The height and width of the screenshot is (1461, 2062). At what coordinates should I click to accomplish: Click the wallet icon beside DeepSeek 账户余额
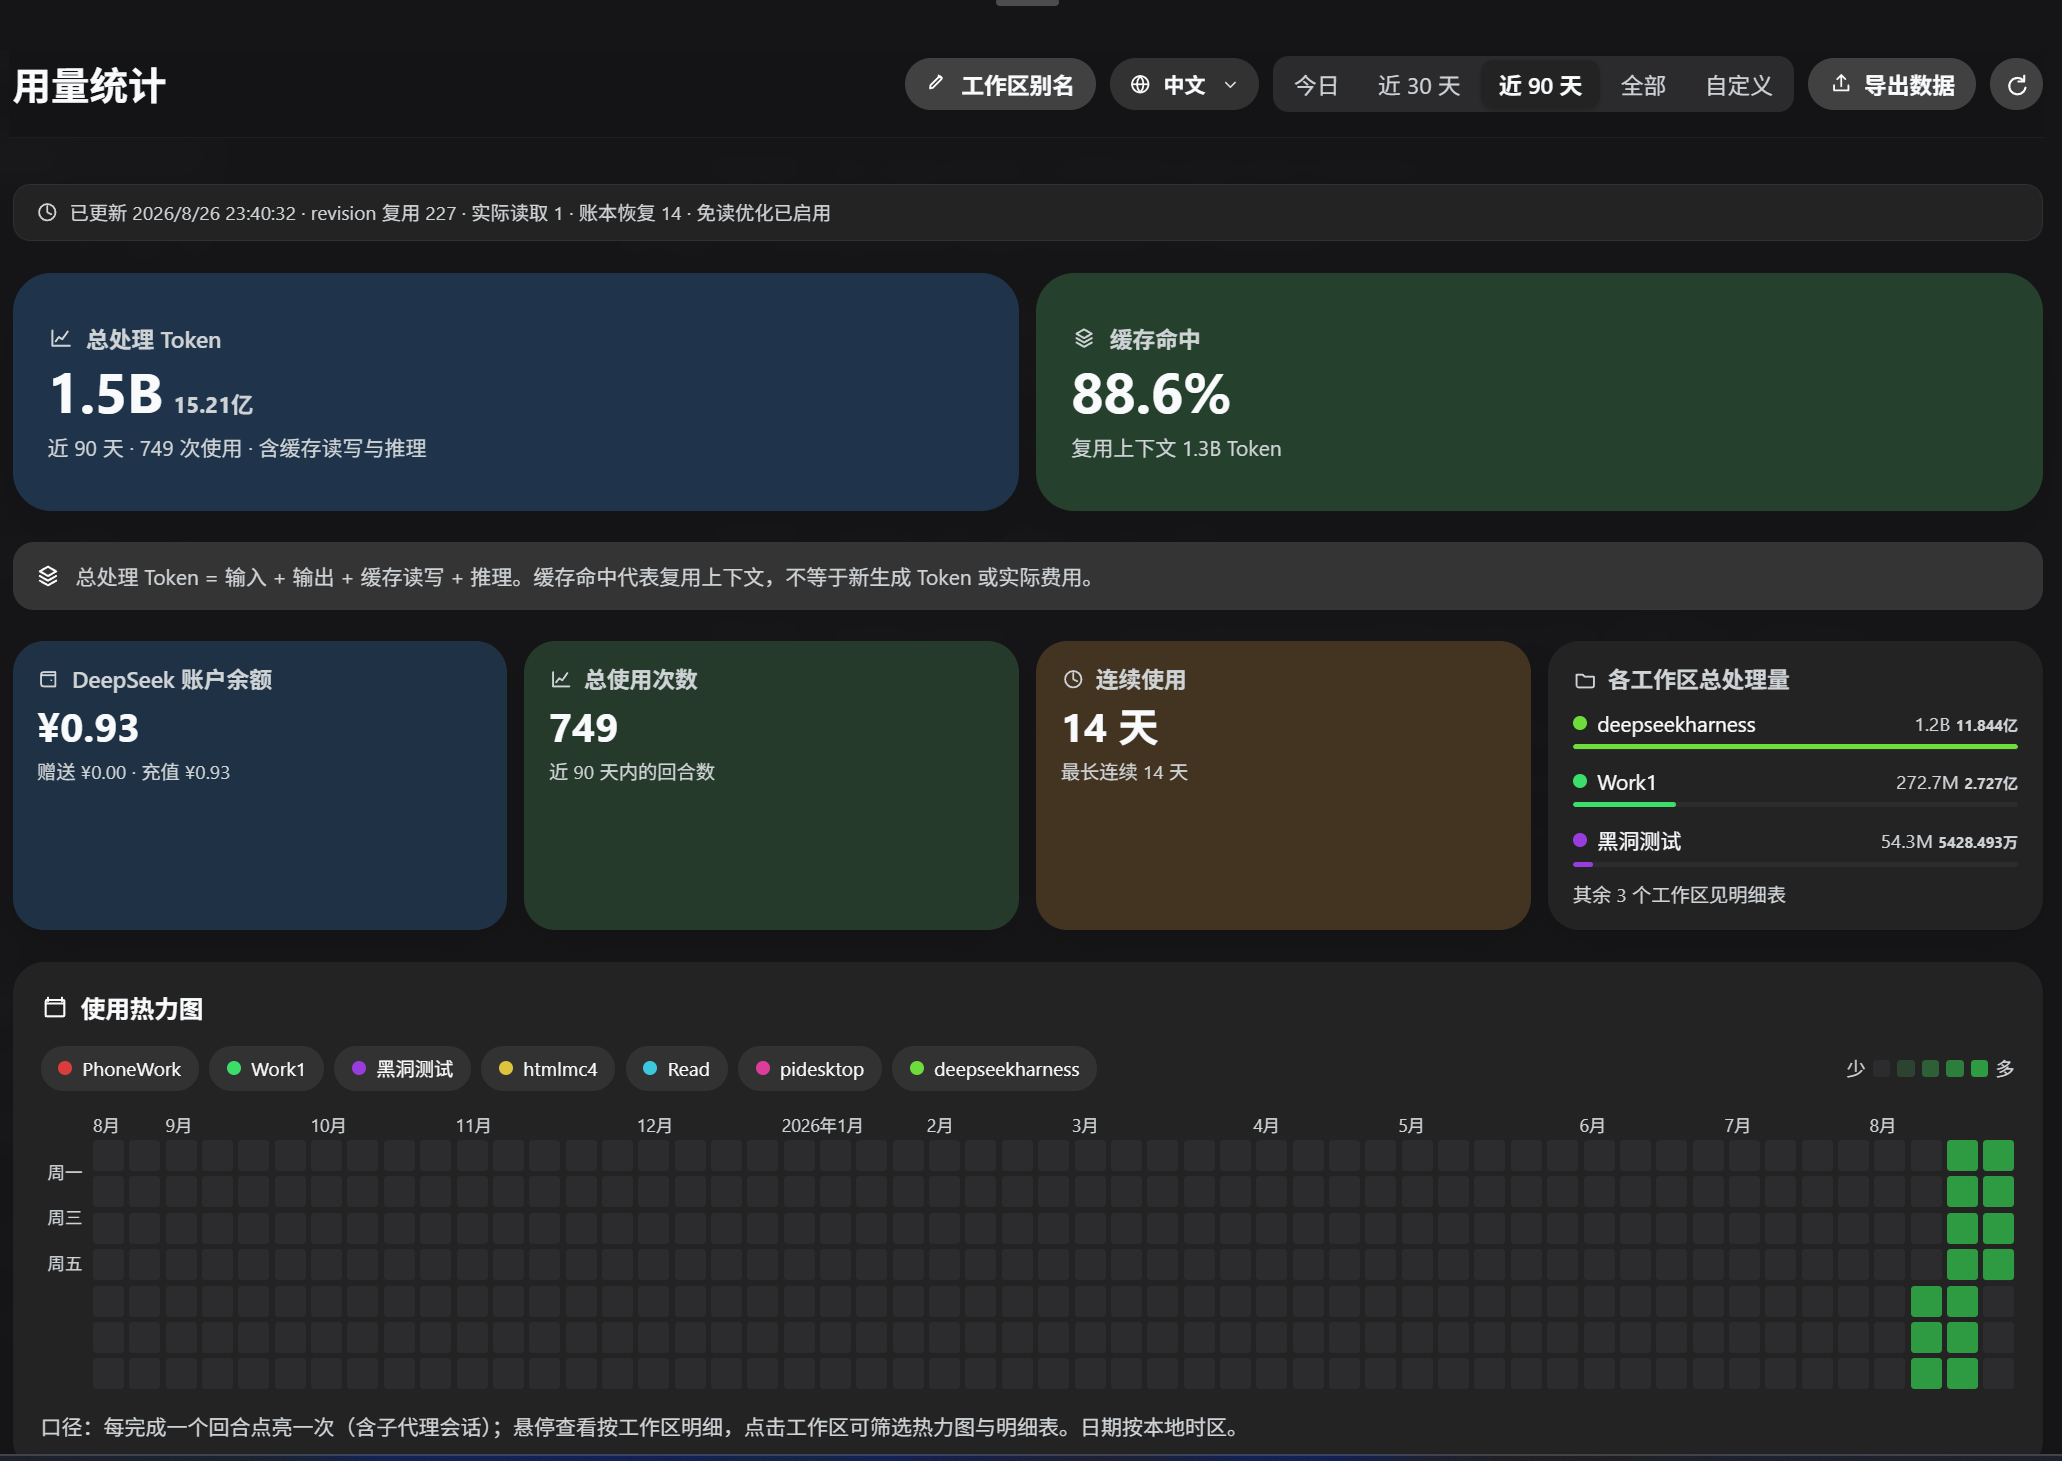(48, 680)
